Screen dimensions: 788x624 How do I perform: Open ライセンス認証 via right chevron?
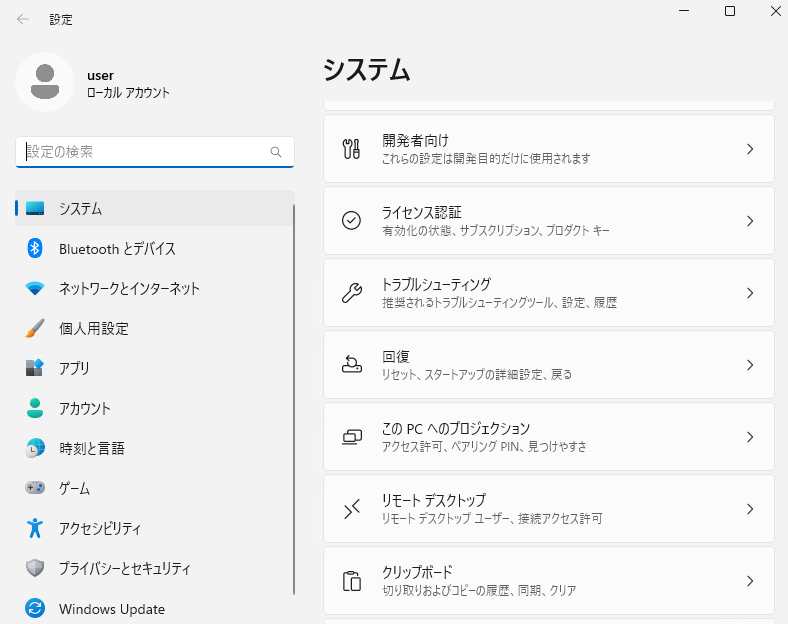coord(750,221)
